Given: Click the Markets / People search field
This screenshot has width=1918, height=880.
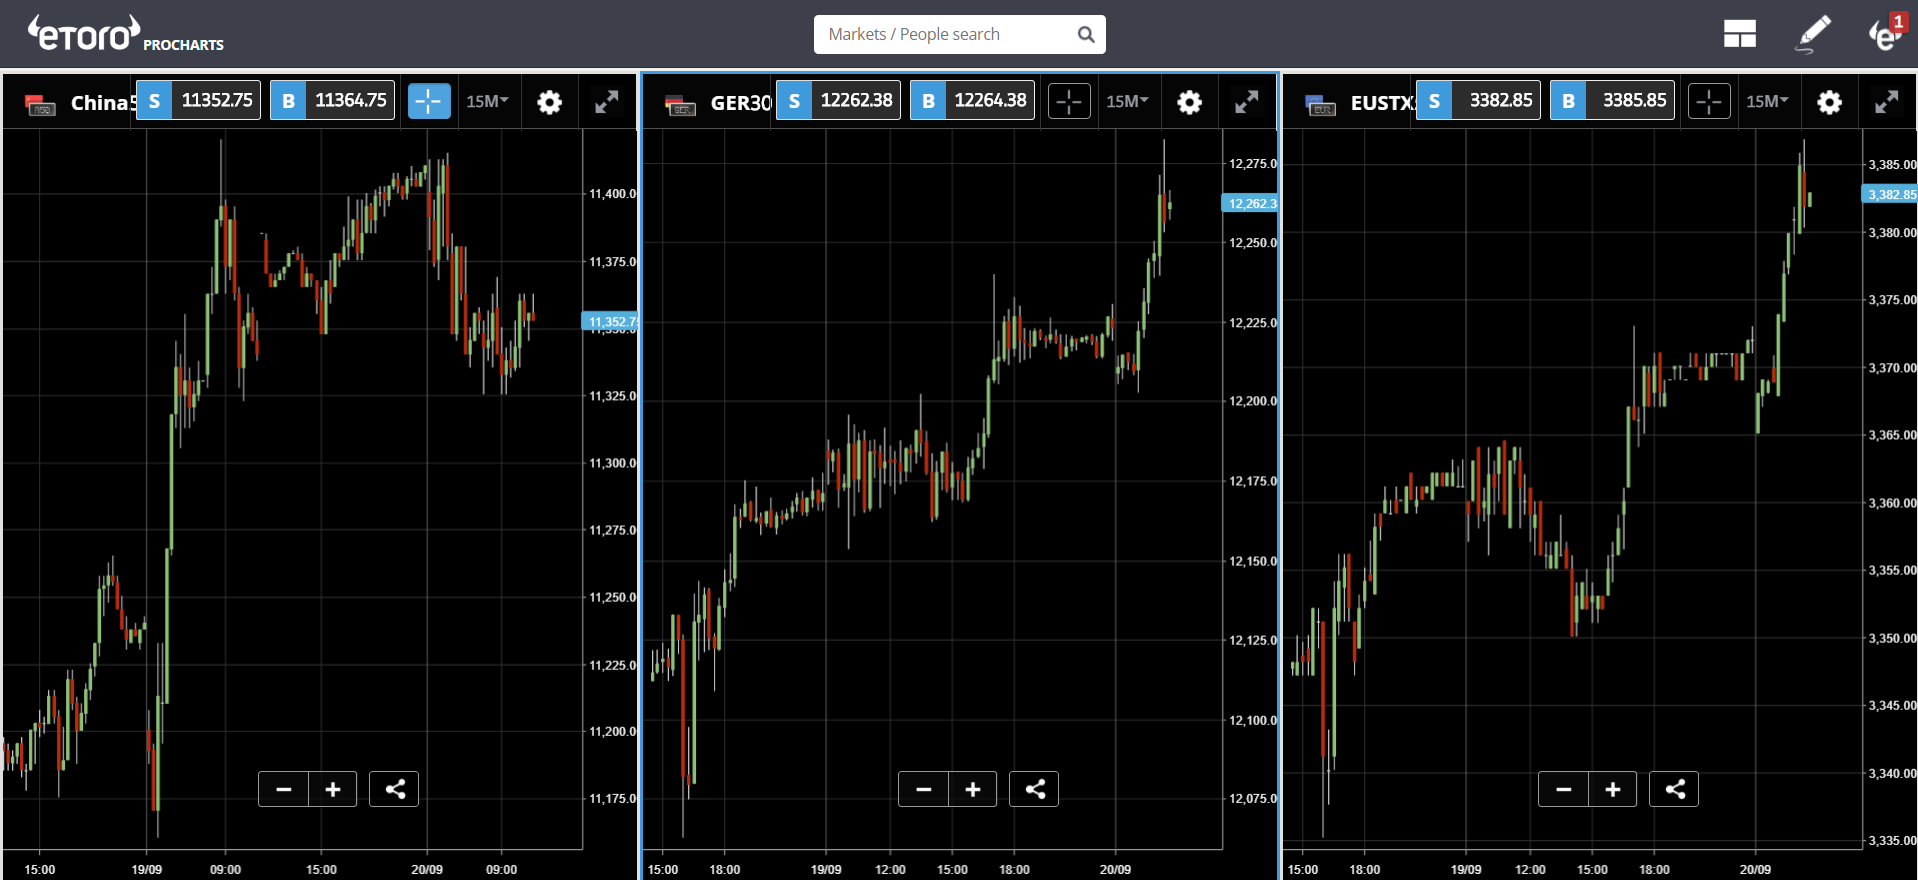Looking at the screenshot, I should [959, 34].
